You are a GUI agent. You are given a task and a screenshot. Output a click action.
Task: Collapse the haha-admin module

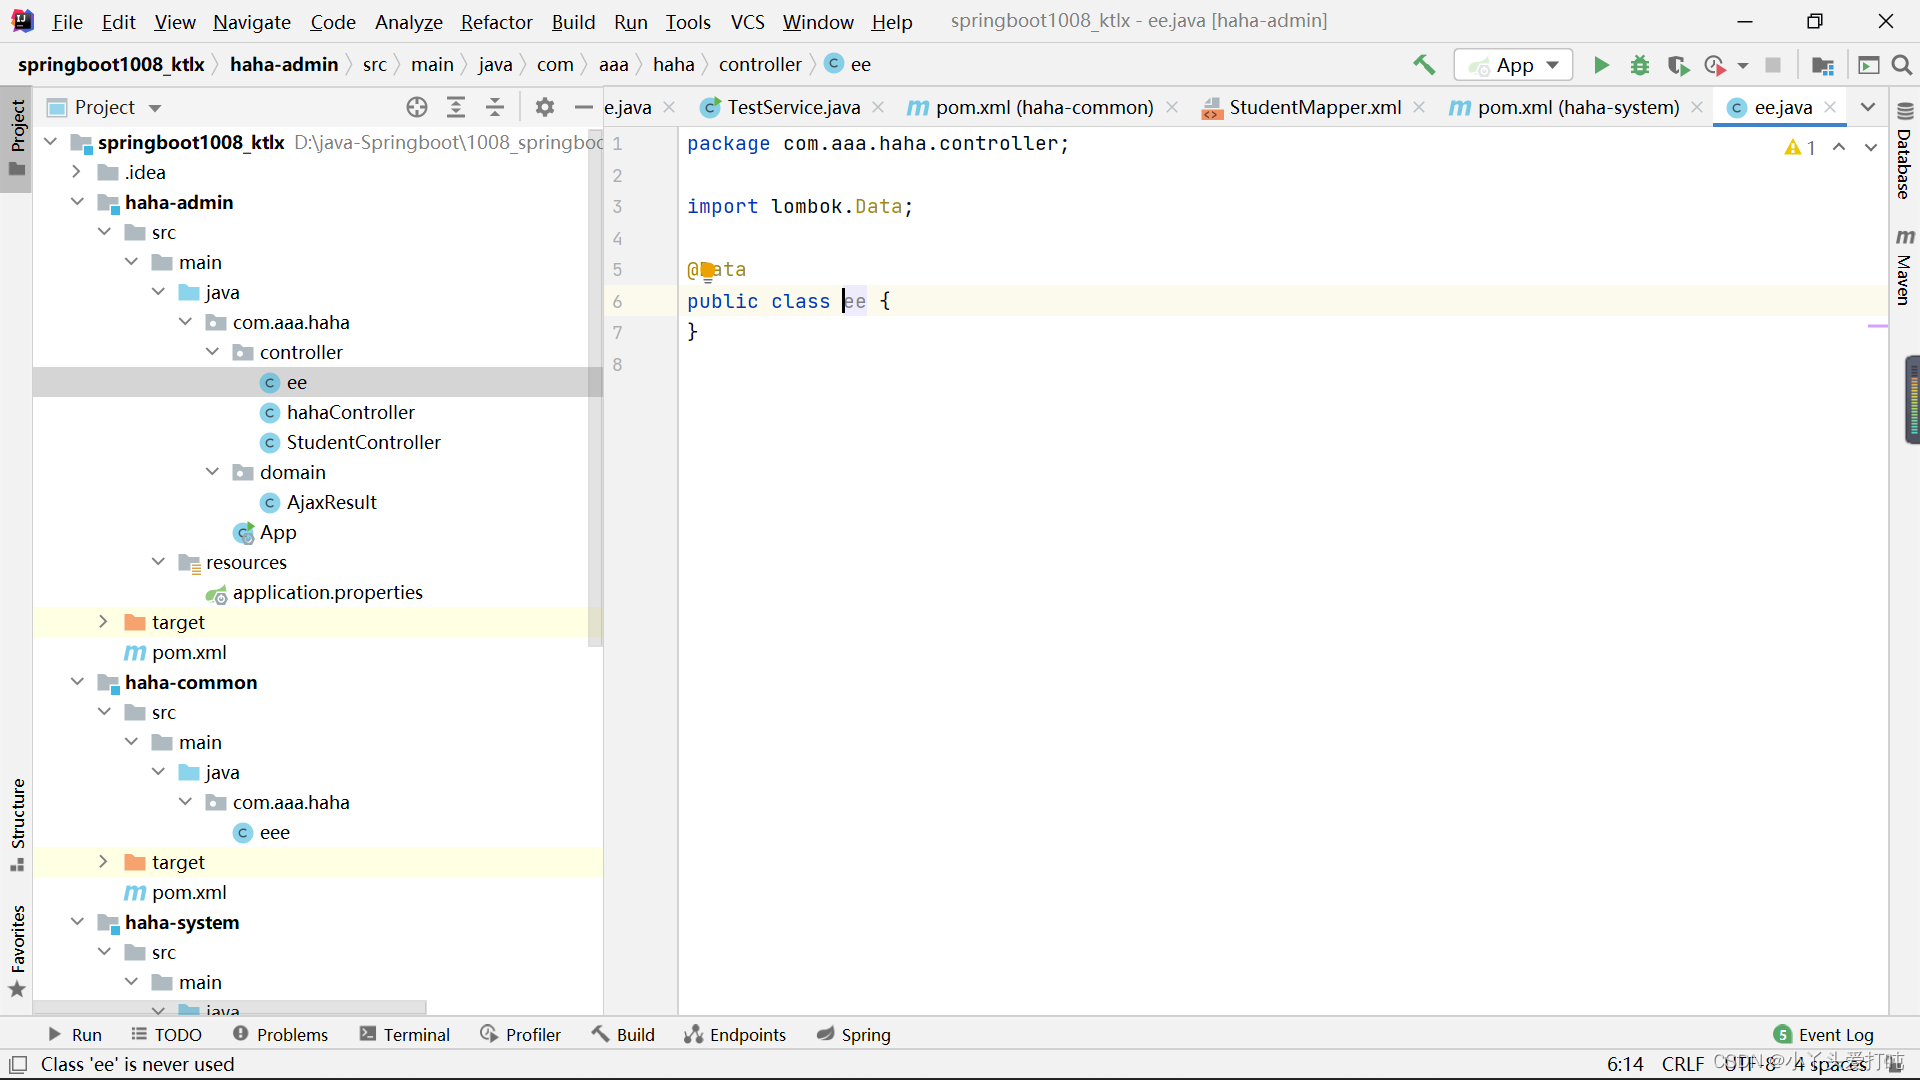pos(76,202)
